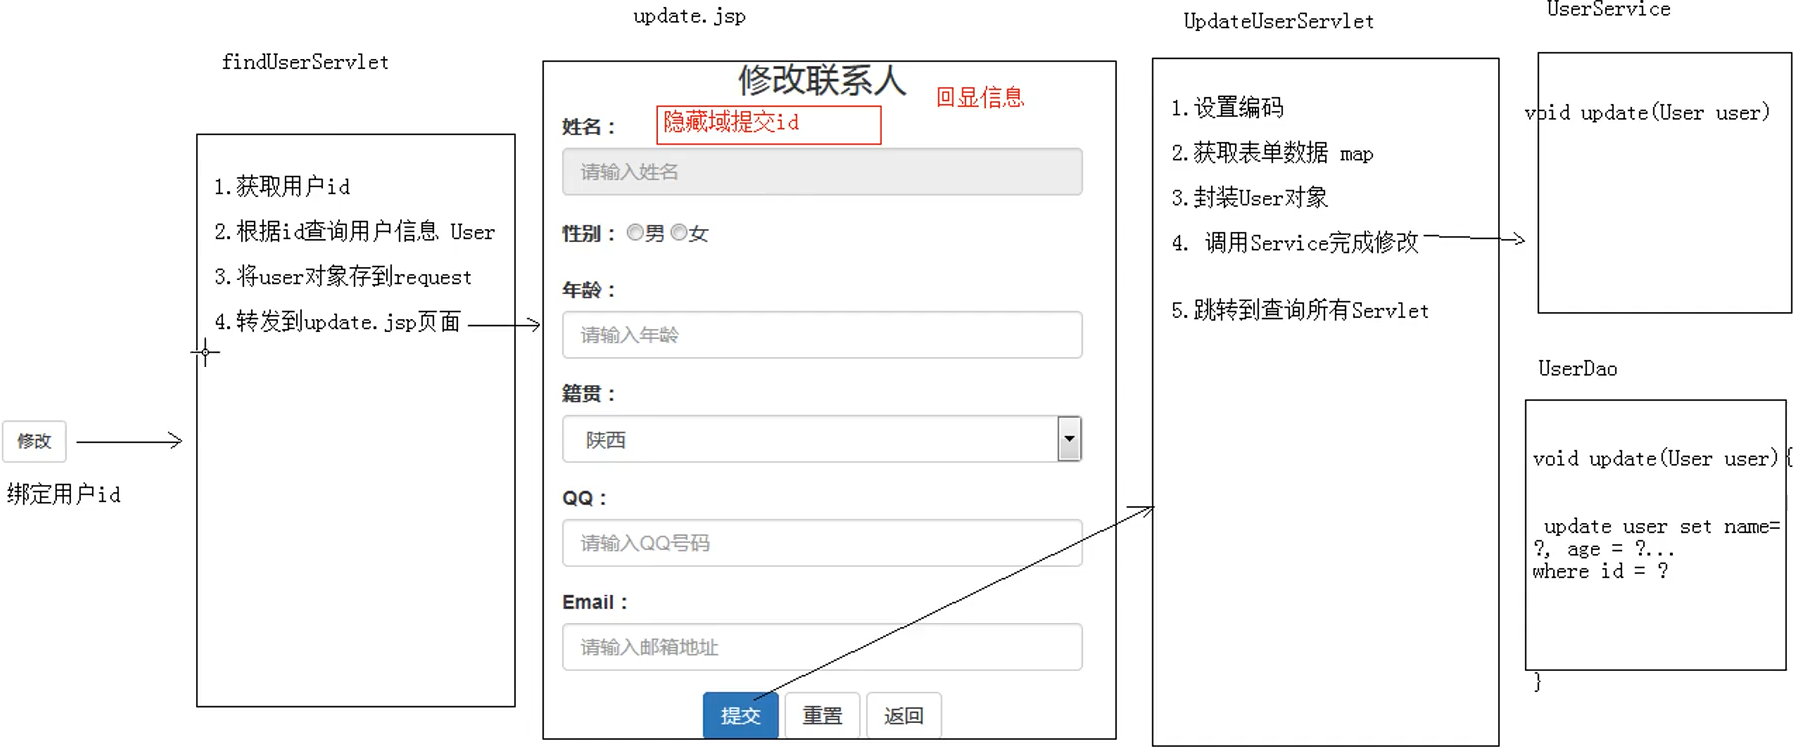This screenshot has height=749, width=1793.
Task: Click the red 回显信息 annotation
Action: pos(979,97)
